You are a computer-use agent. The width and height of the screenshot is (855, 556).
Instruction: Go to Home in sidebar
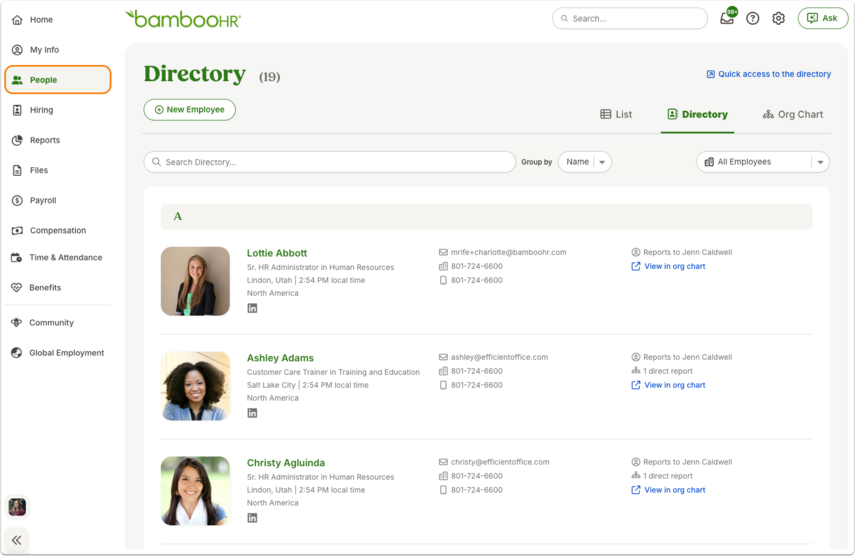click(41, 20)
